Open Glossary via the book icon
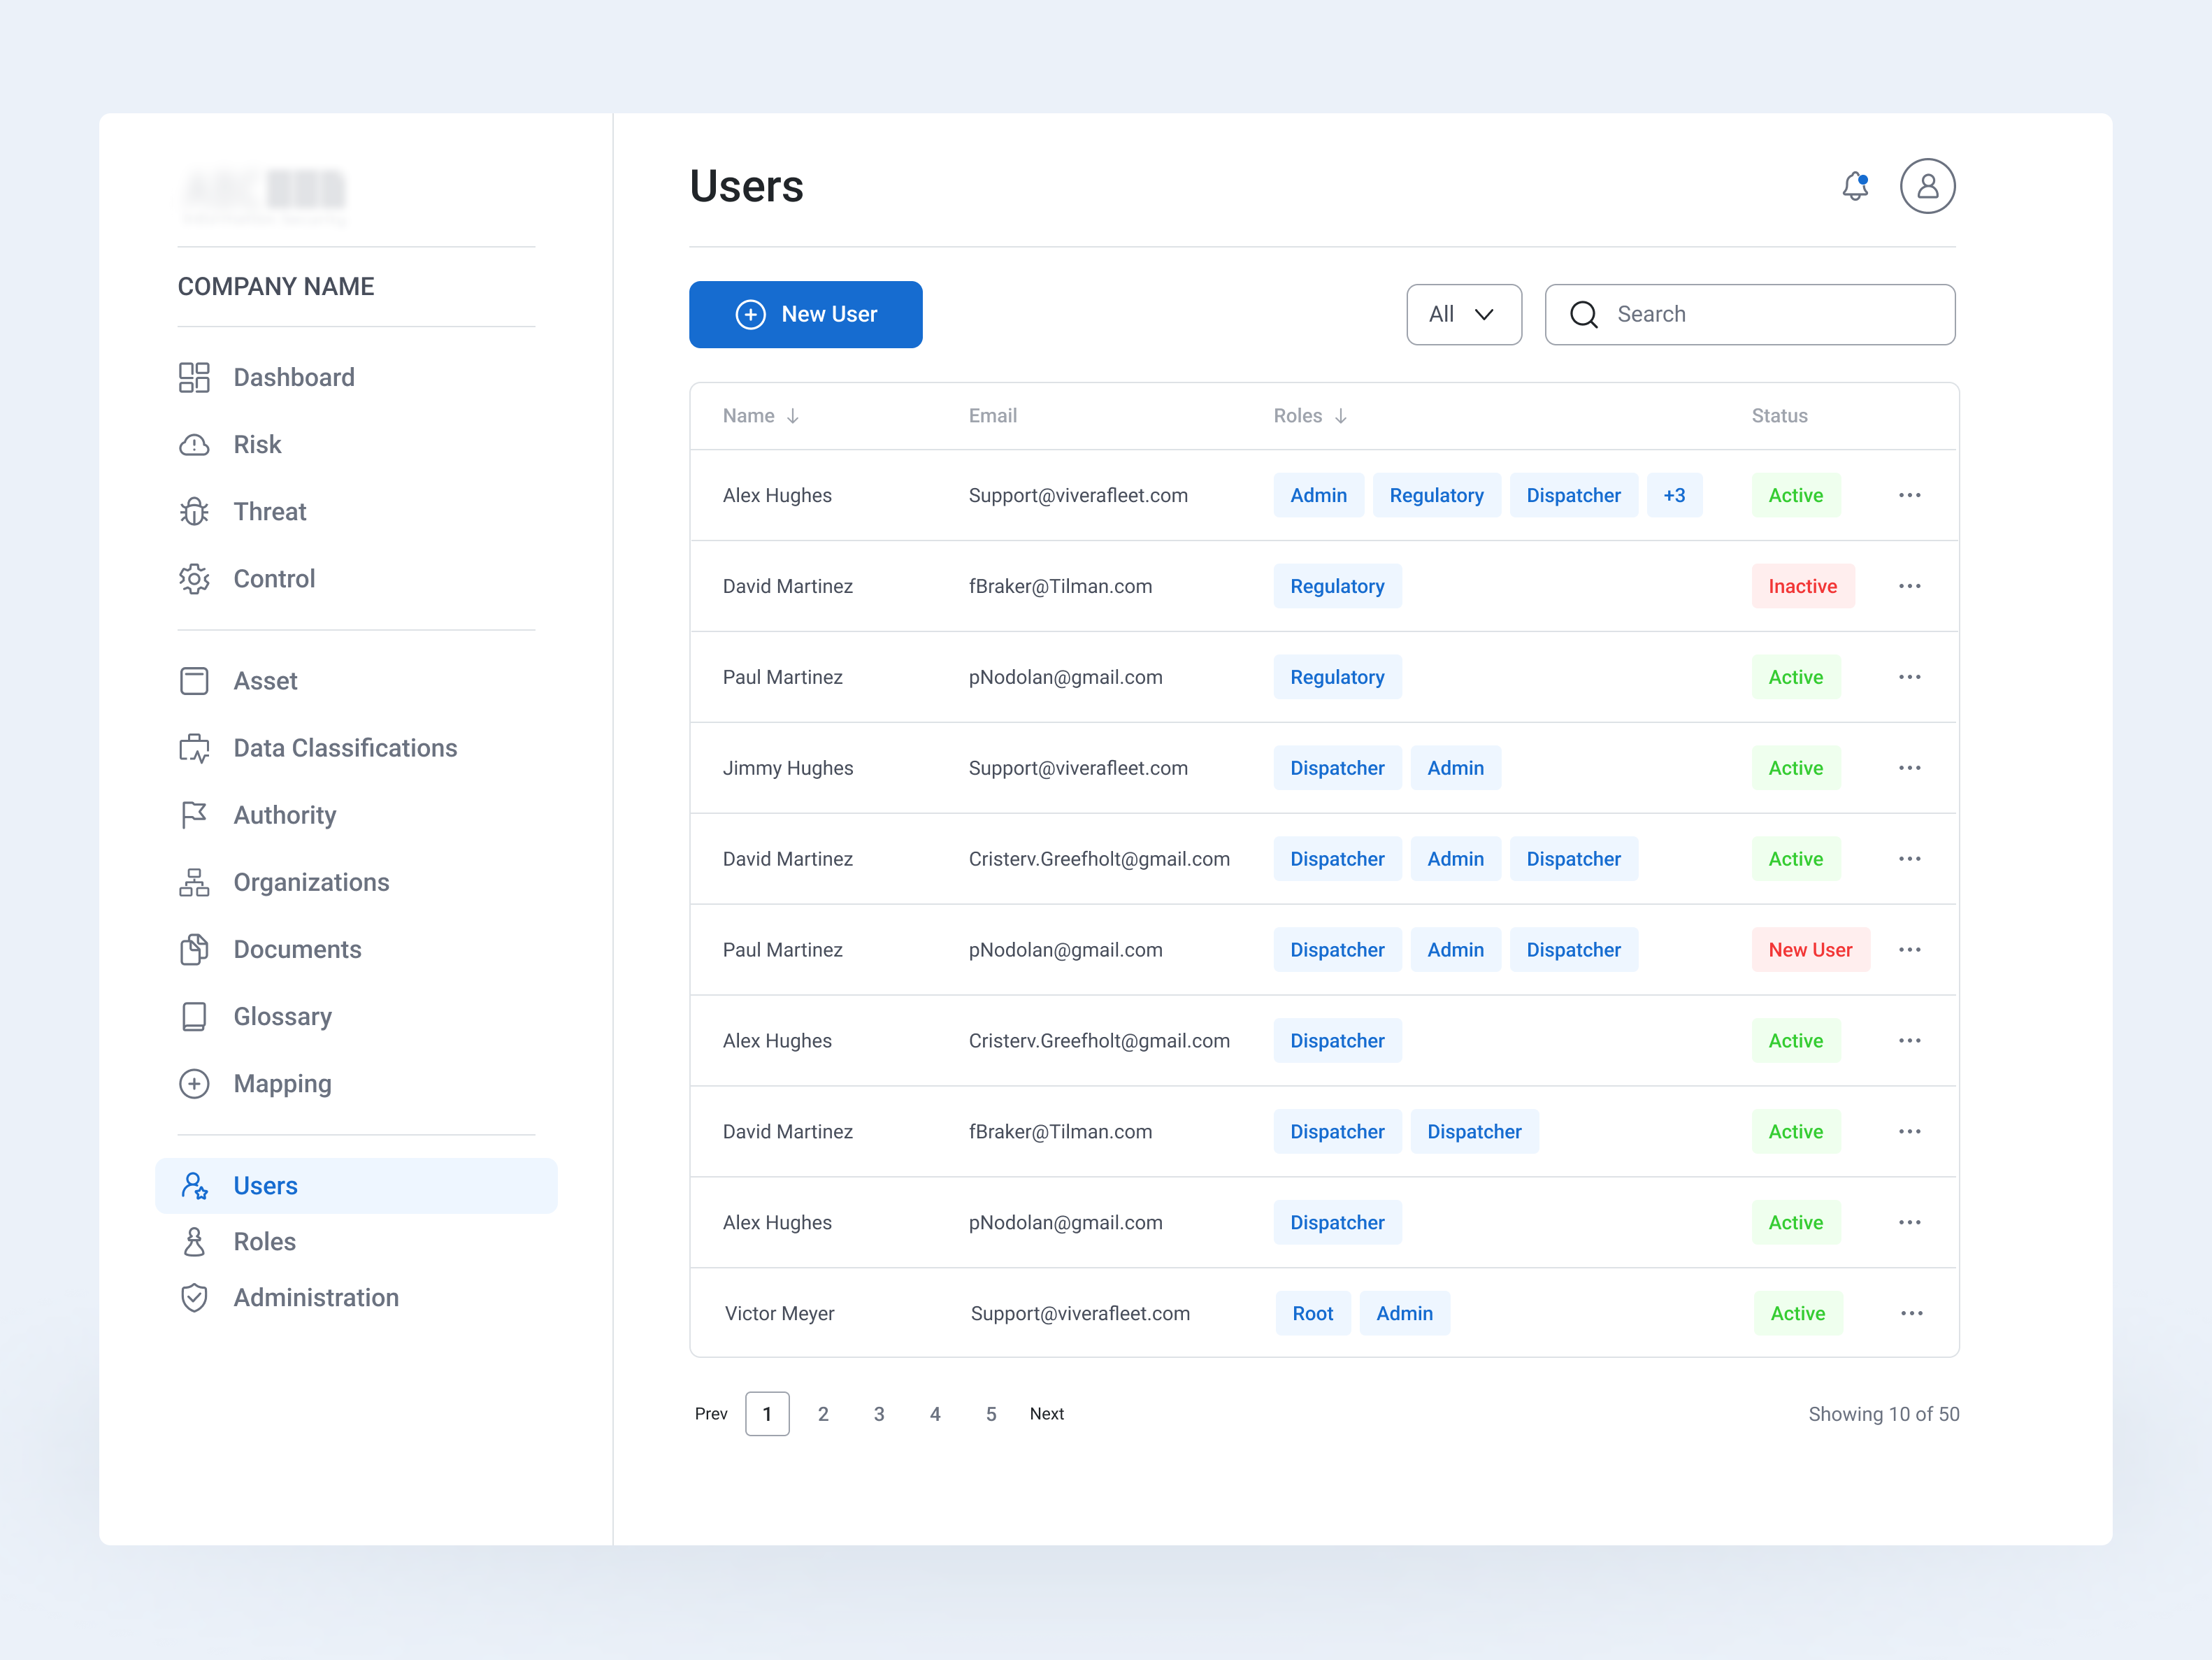2212x1660 pixels. (x=194, y=1015)
